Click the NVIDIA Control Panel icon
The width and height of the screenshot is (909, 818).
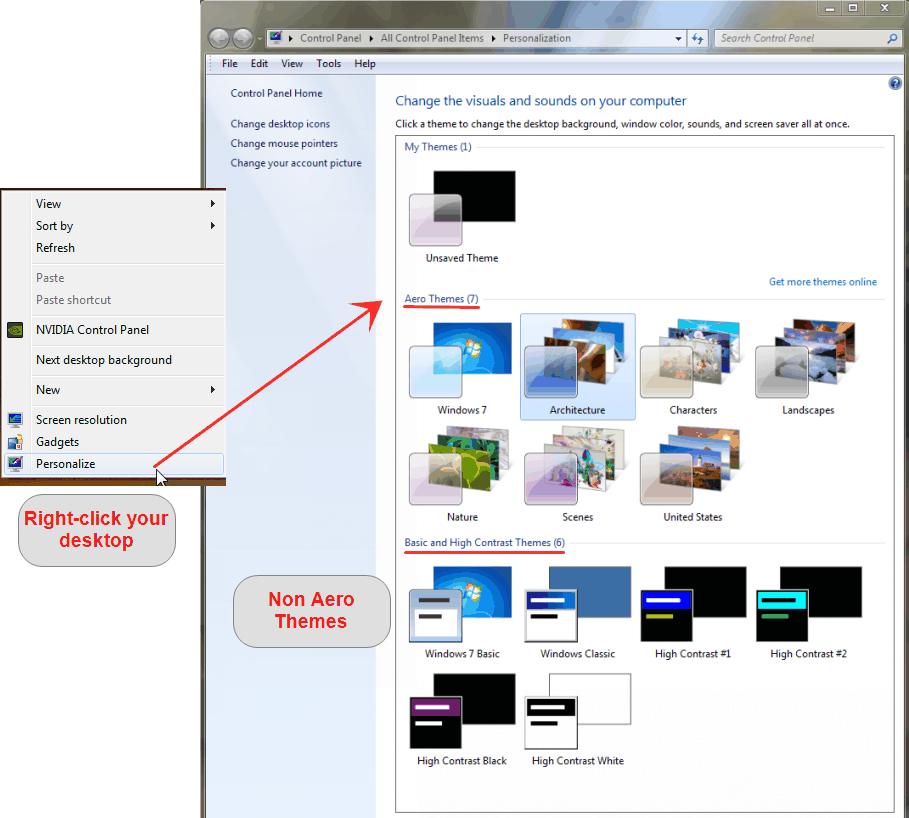click(x=15, y=330)
